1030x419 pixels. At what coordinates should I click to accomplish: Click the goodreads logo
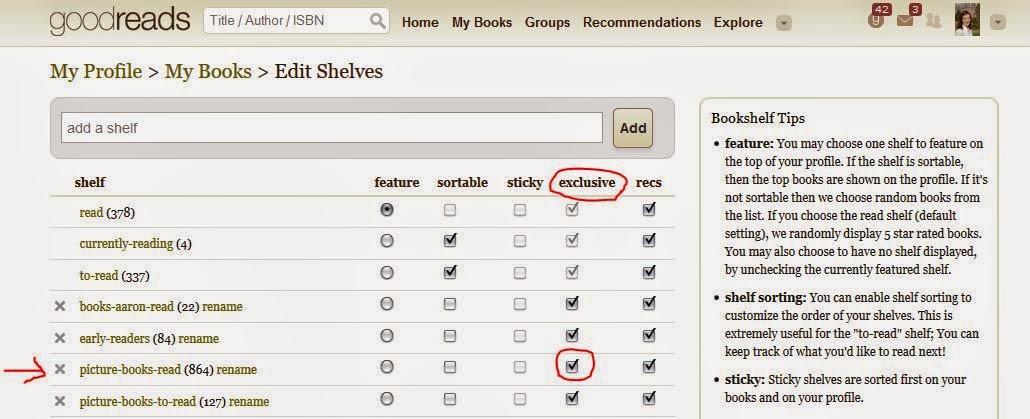tap(120, 21)
